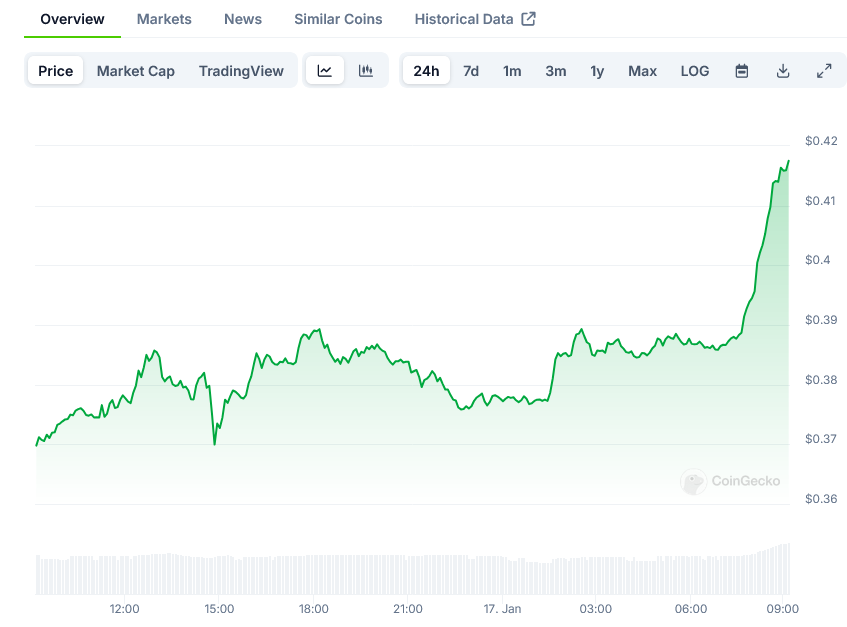
Task: Open the News tab
Action: click(x=243, y=19)
